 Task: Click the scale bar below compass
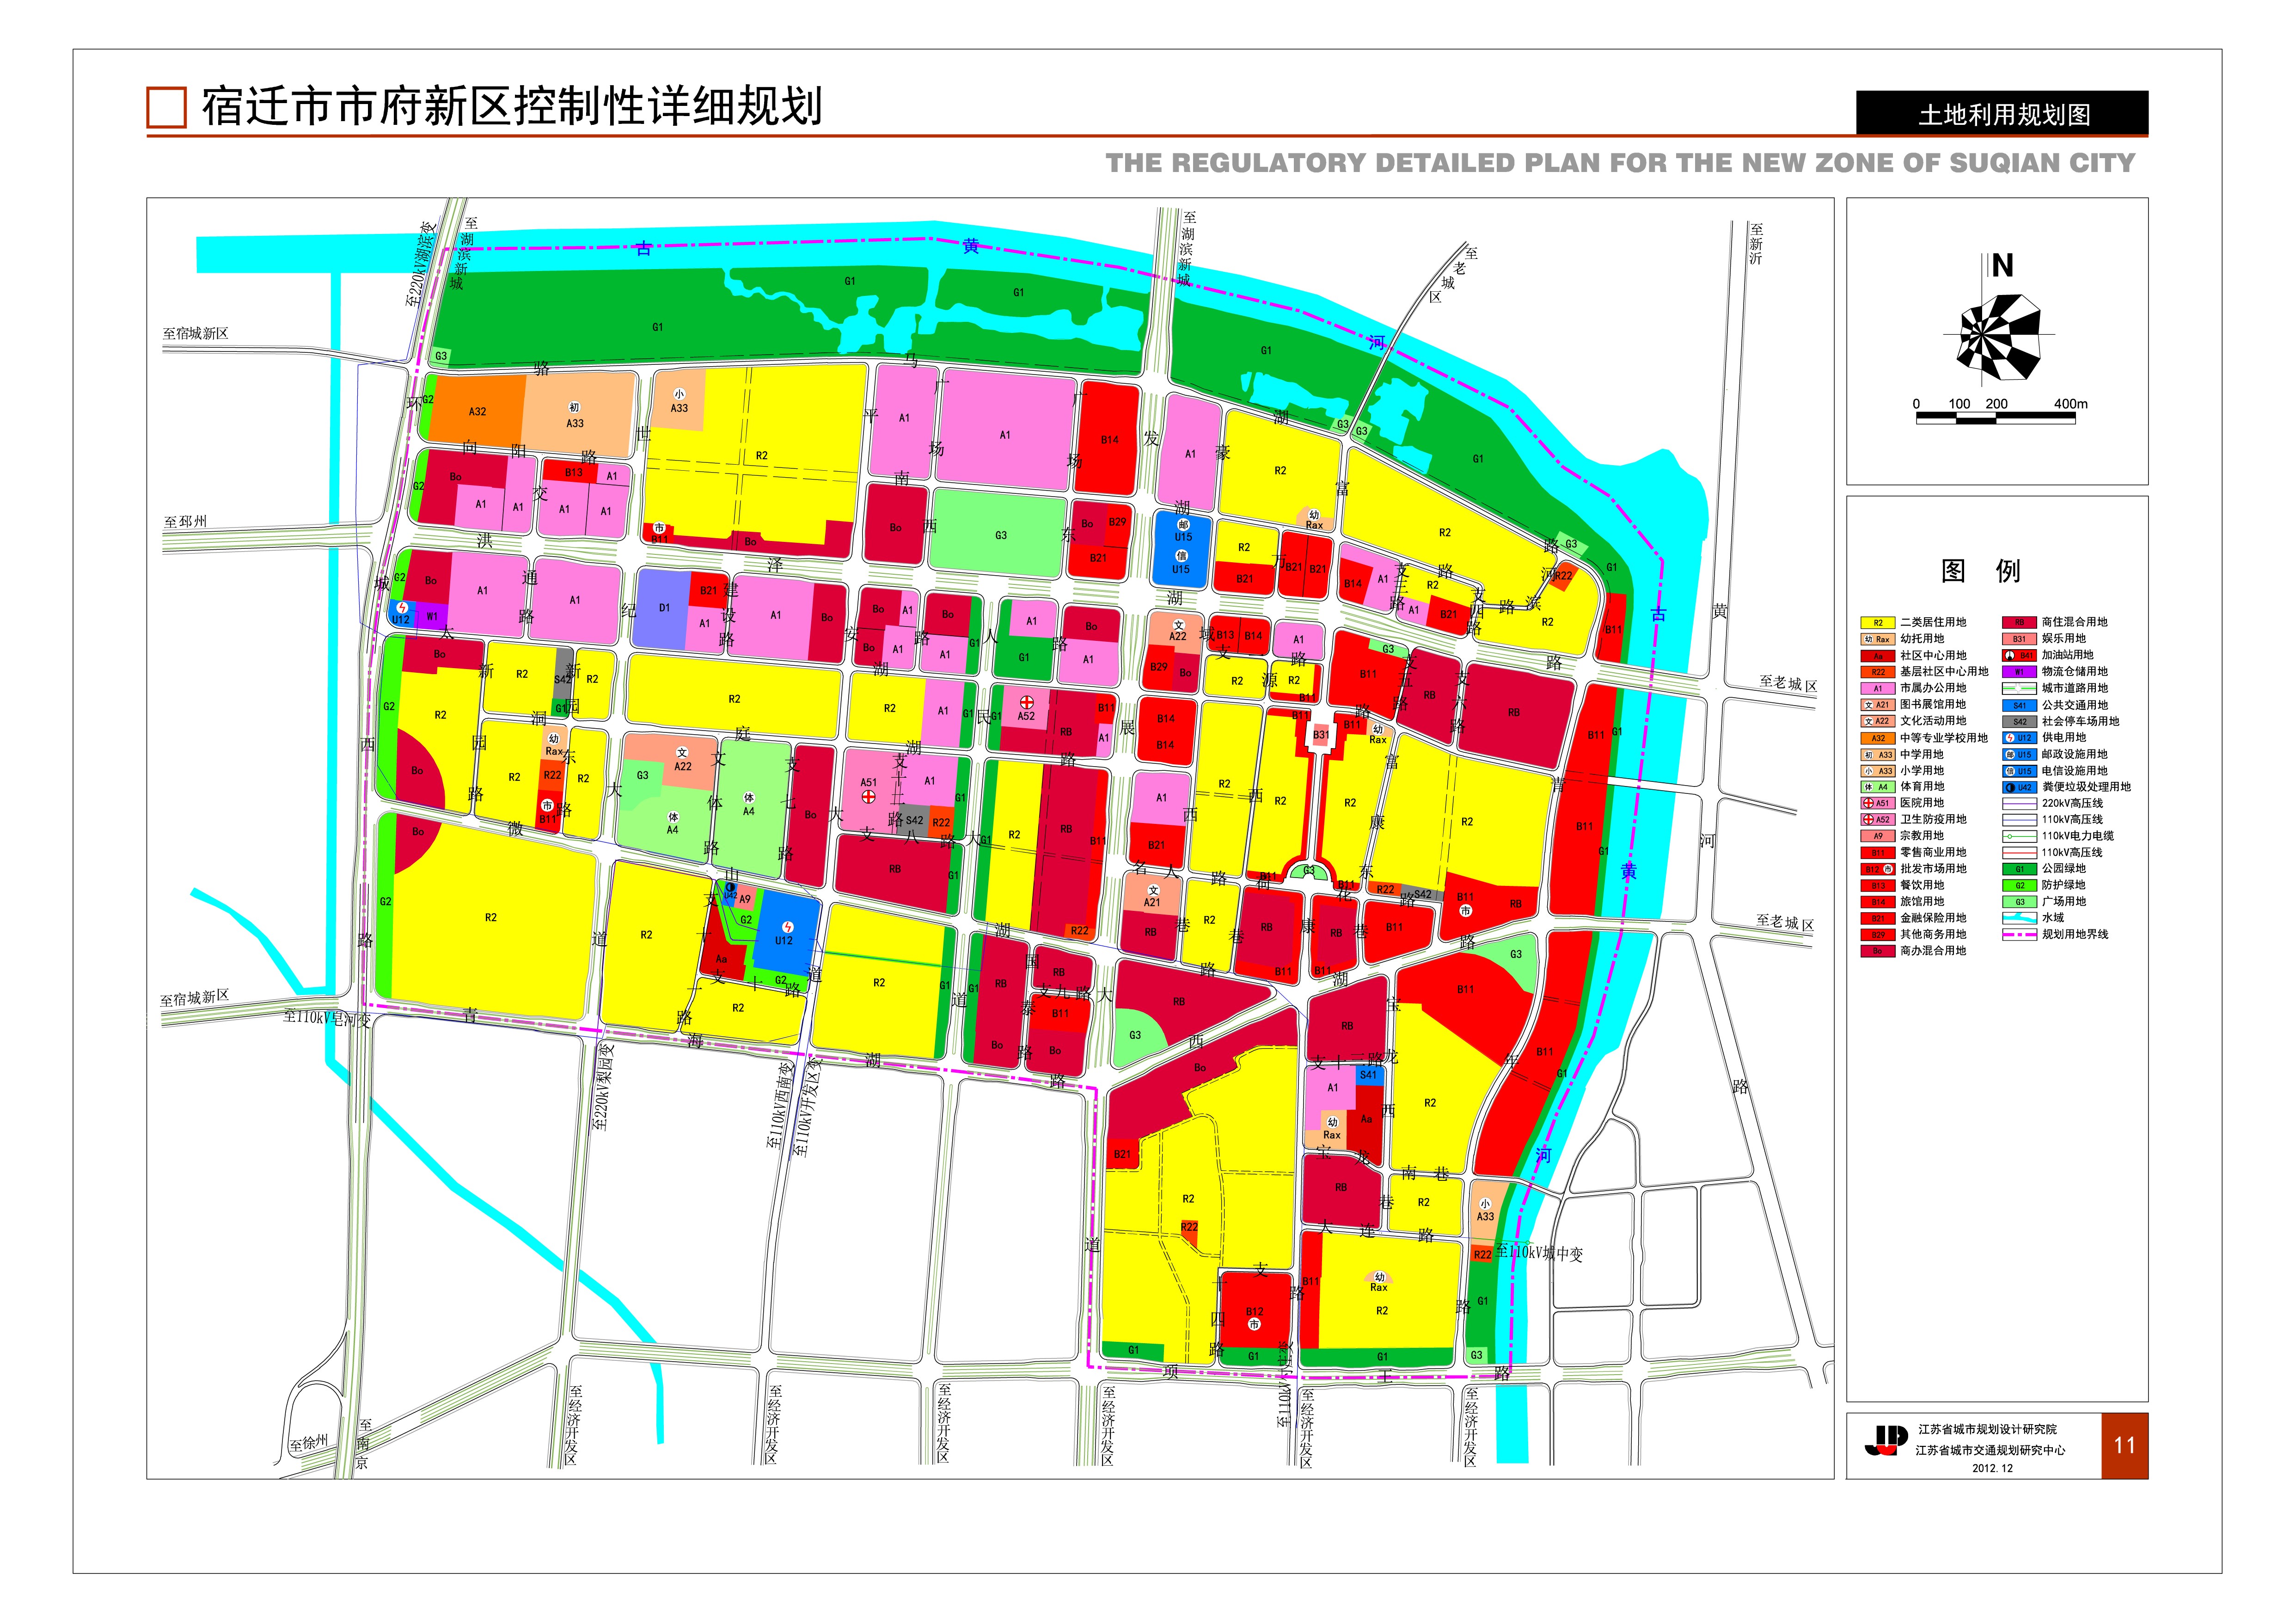click(1996, 419)
